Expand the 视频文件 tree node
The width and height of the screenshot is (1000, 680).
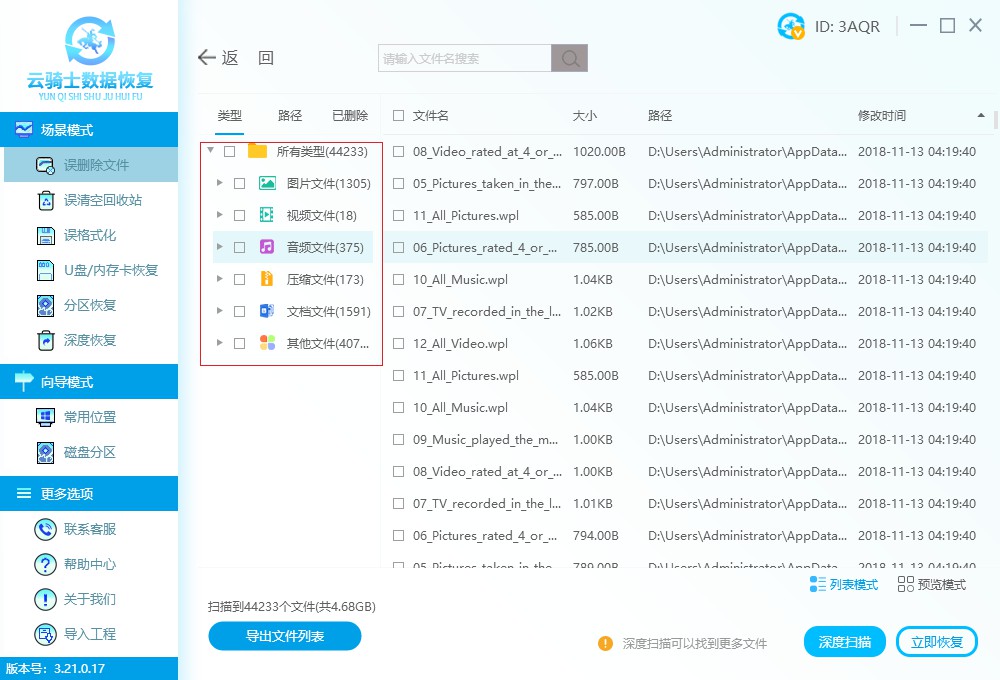coord(219,215)
